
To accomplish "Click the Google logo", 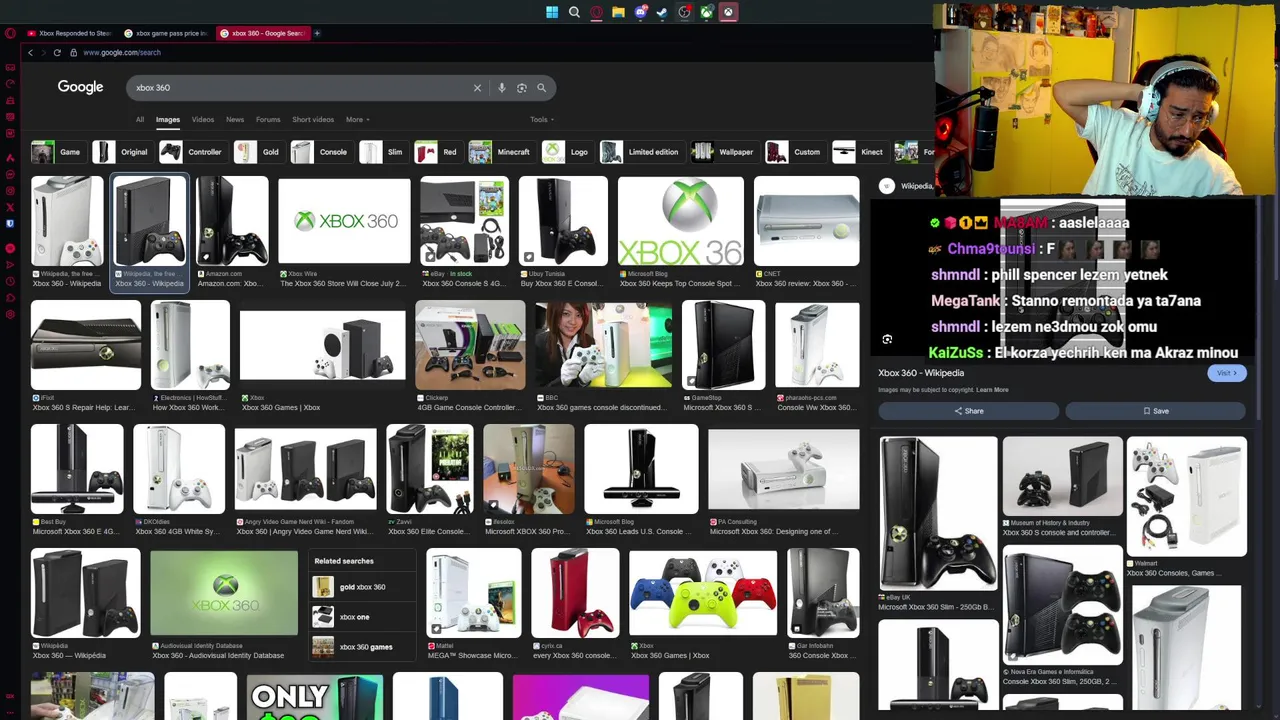I will click(x=80, y=87).
